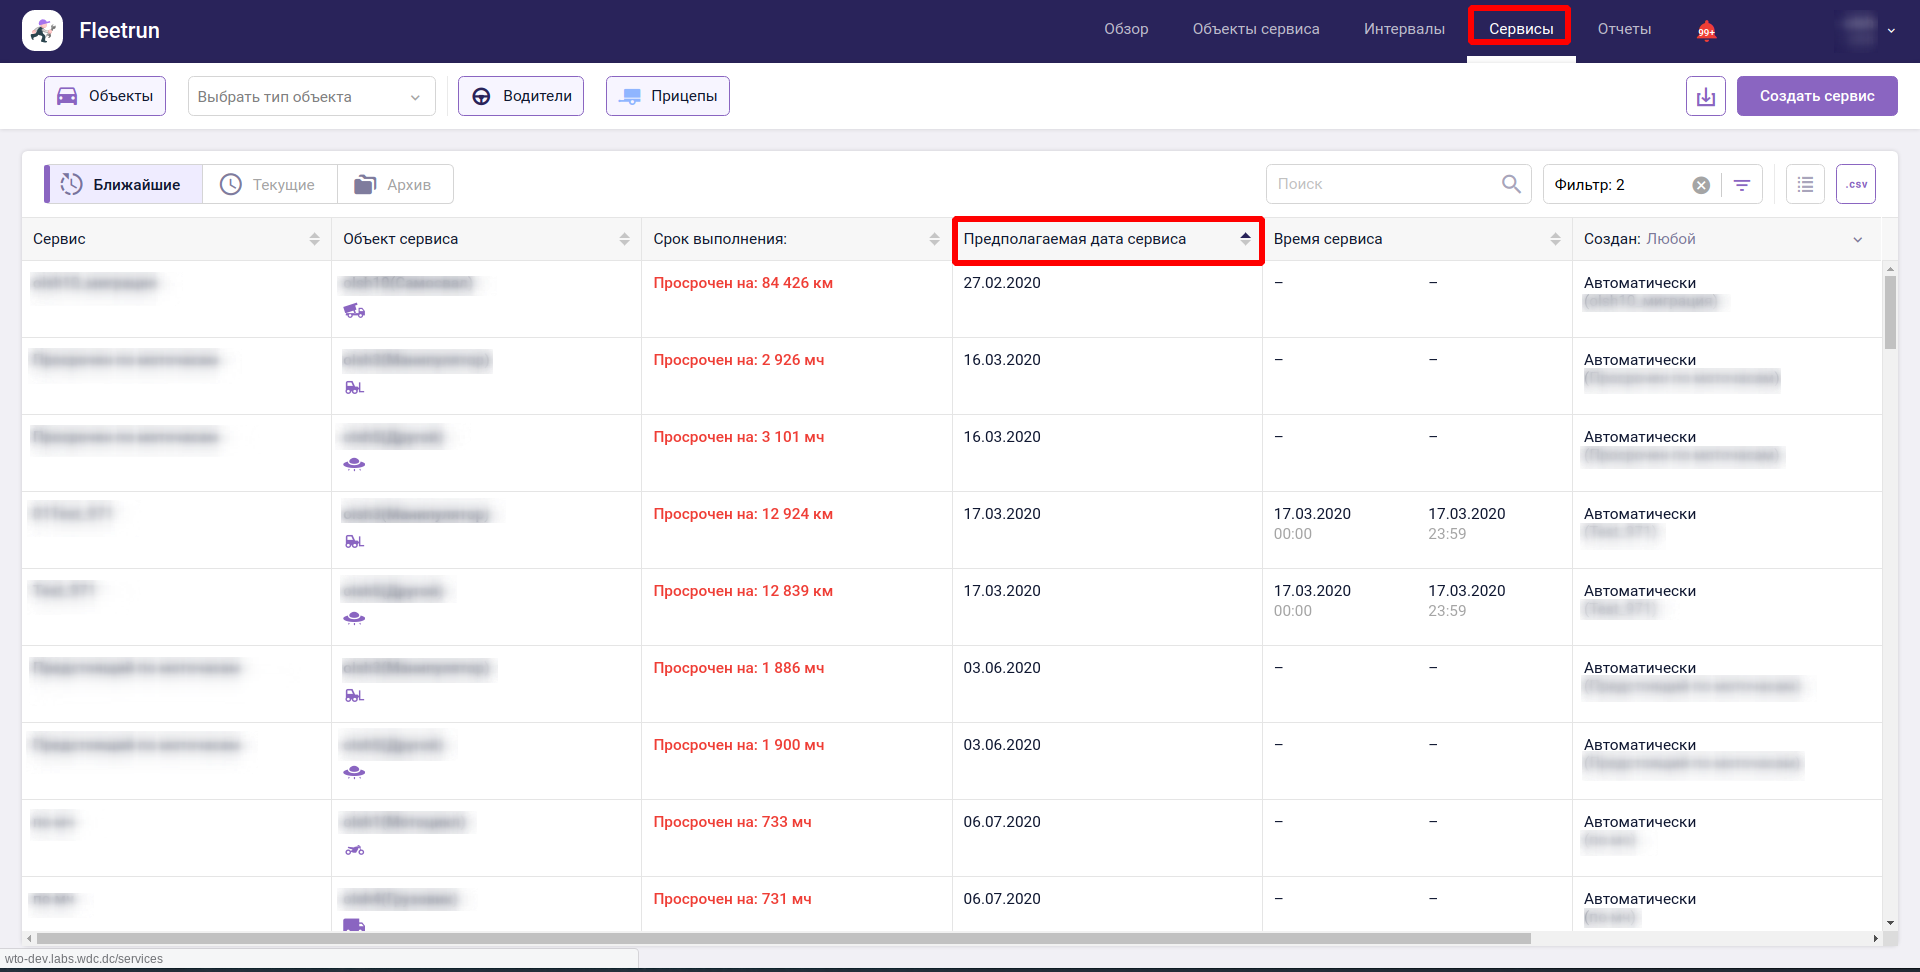Toggle the Прицепы filter button
Image resolution: width=1920 pixels, height=972 pixels.
click(x=668, y=96)
